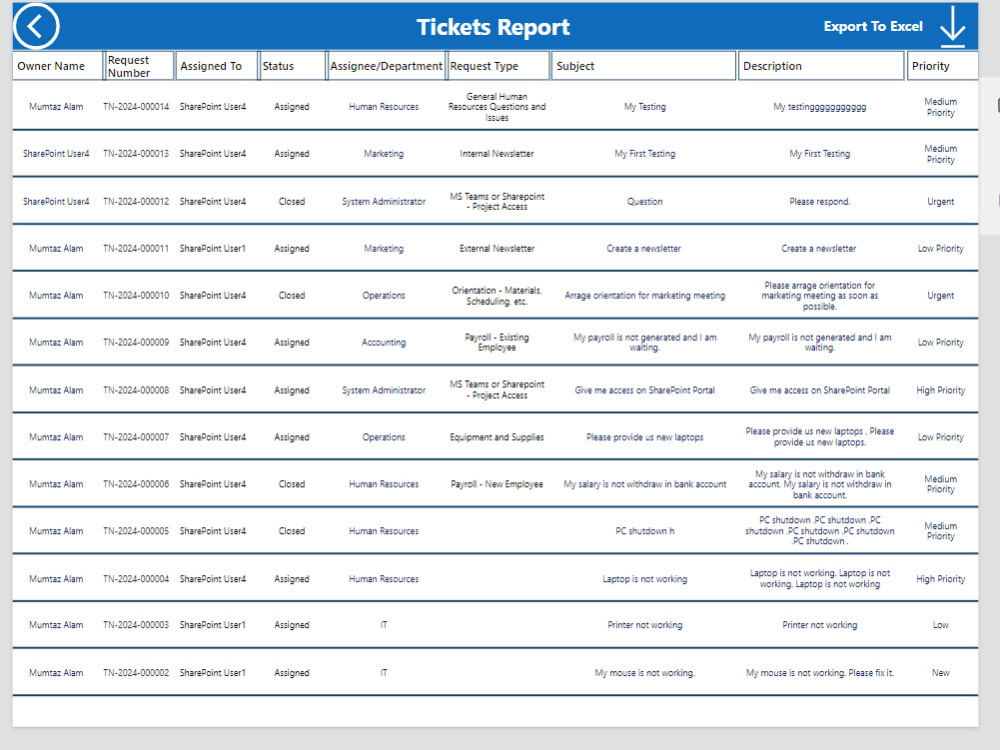Select request number TN-2024-000014

pos(136,107)
